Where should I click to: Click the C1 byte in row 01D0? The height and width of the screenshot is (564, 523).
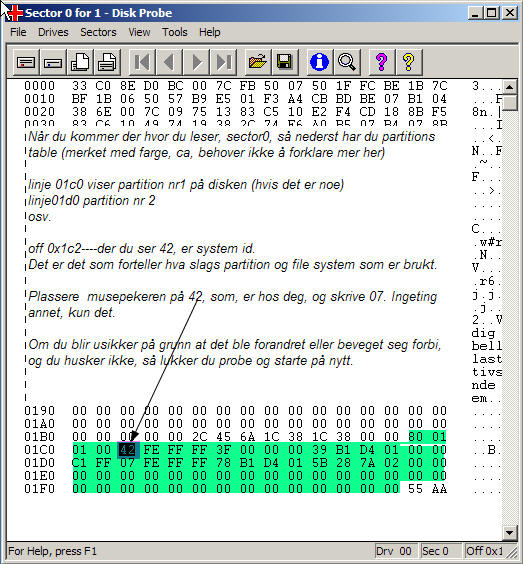pyautogui.click(x=79, y=463)
